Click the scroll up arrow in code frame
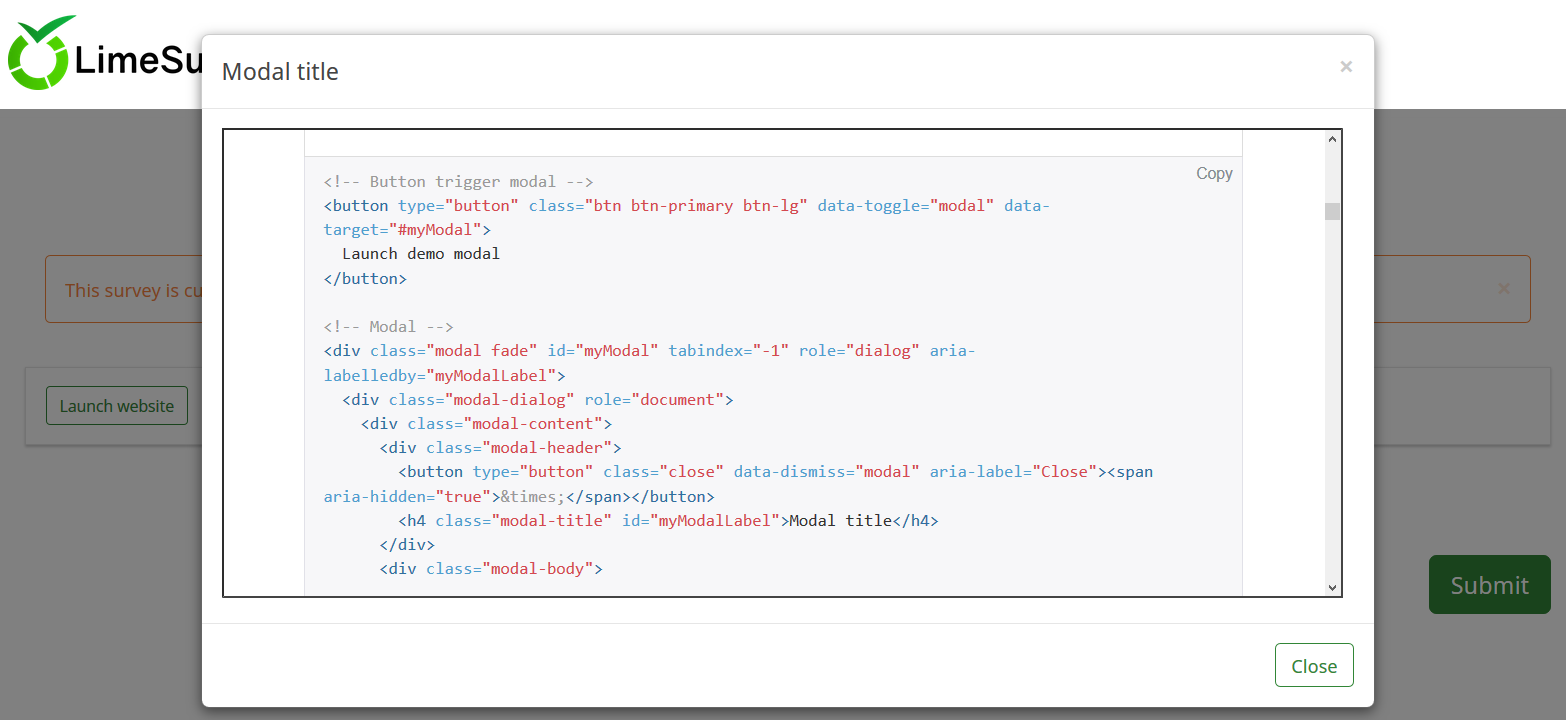Screen dimensions: 1566x720 click(1332, 140)
